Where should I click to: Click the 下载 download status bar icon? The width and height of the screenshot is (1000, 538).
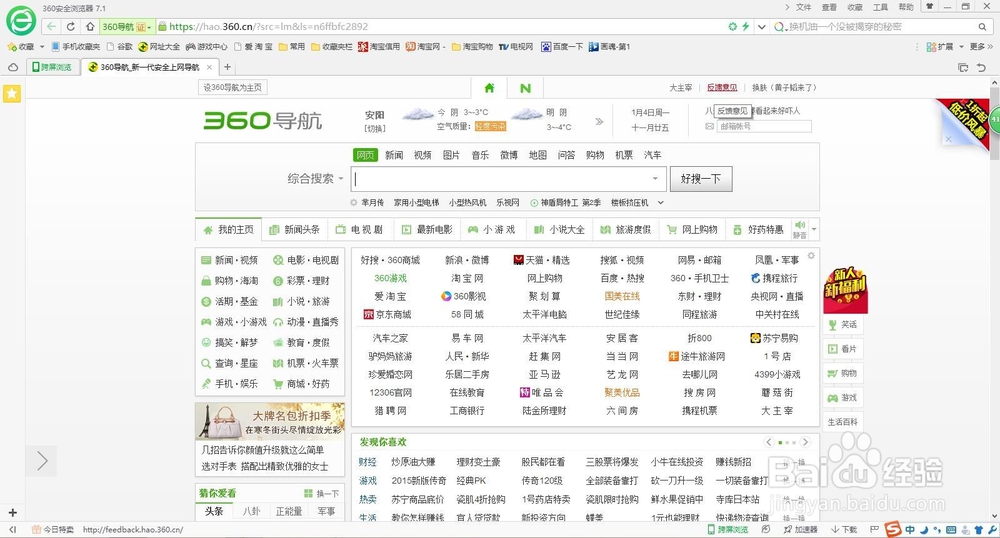pyautogui.click(x=844, y=529)
